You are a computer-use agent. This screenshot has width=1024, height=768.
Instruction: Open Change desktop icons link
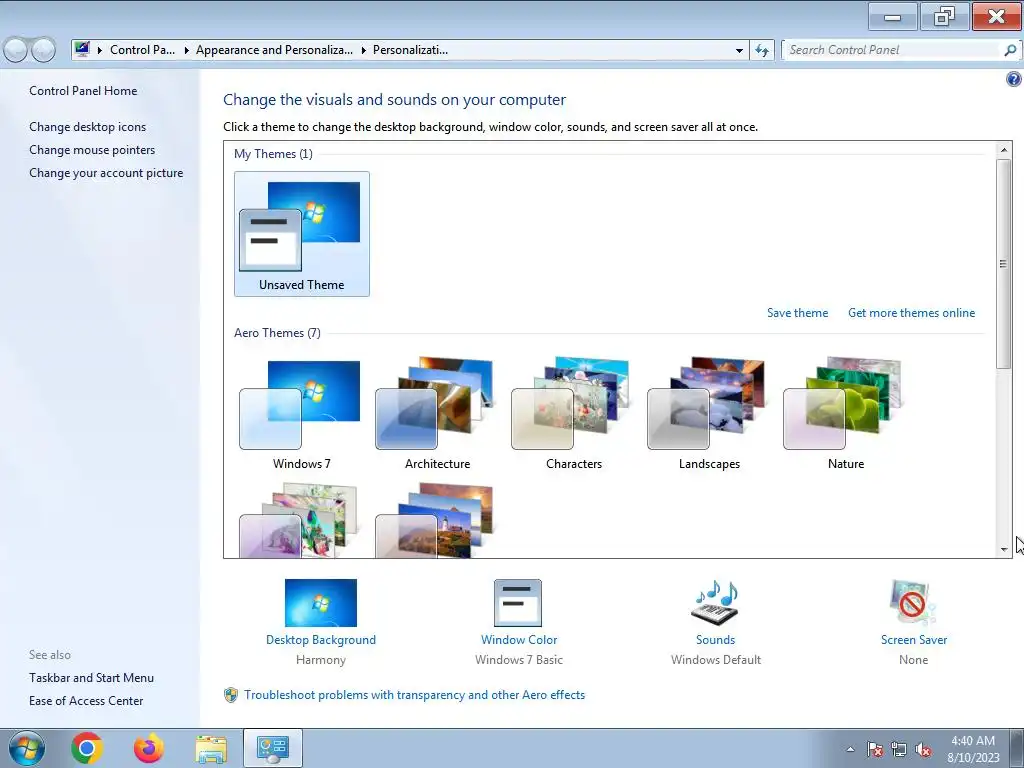[x=88, y=127]
